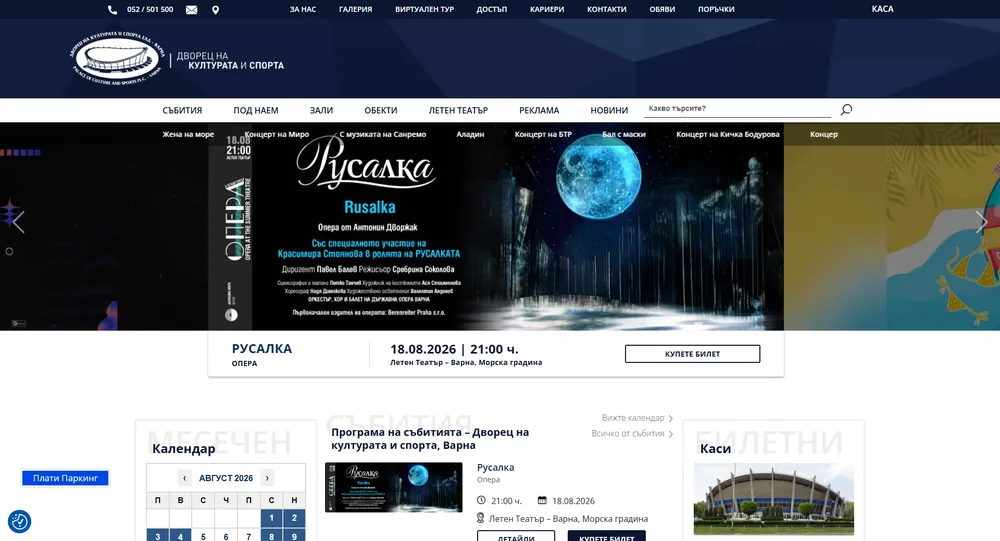Image resolution: width=1000 pixels, height=541 pixels.
Task: Open the cookie consent icon
Action: [20, 521]
